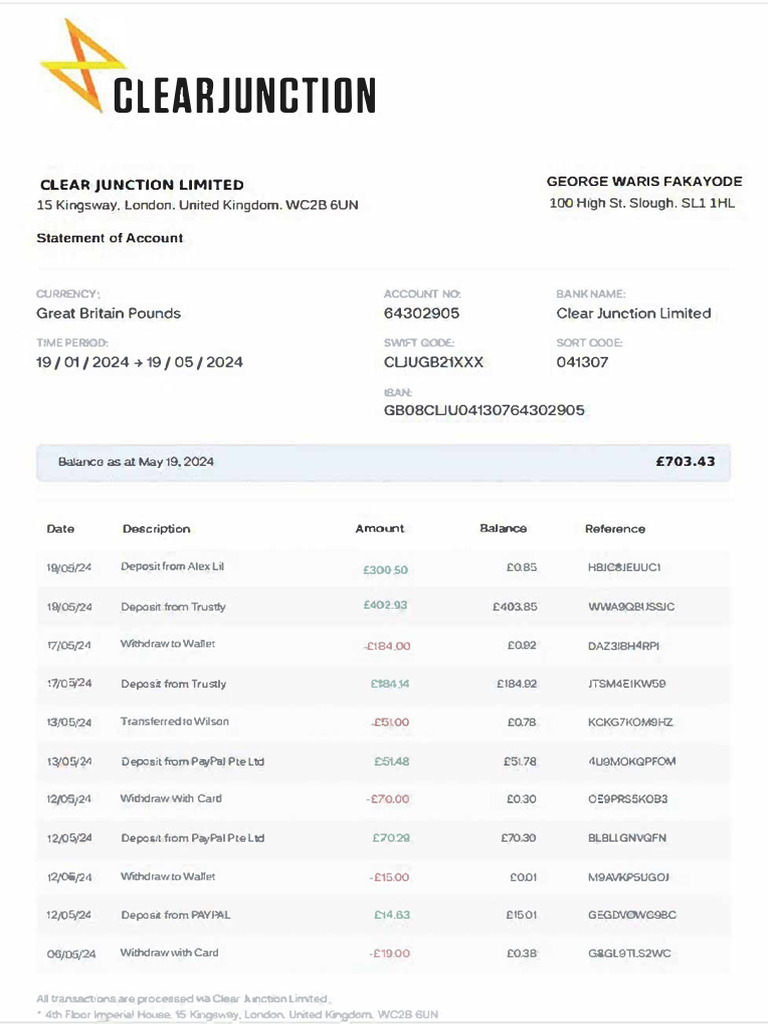Image resolution: width=768 pixels, height=1024 pixels.
Task: Click the balance £403.85
Action: [515, 607]
